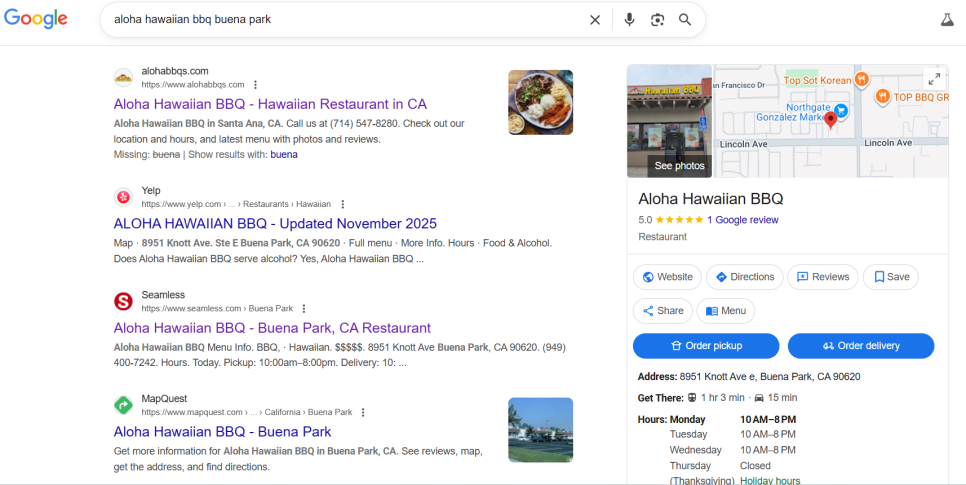Expand the map to full view
The image size is (966, 485).
[934, 79]
